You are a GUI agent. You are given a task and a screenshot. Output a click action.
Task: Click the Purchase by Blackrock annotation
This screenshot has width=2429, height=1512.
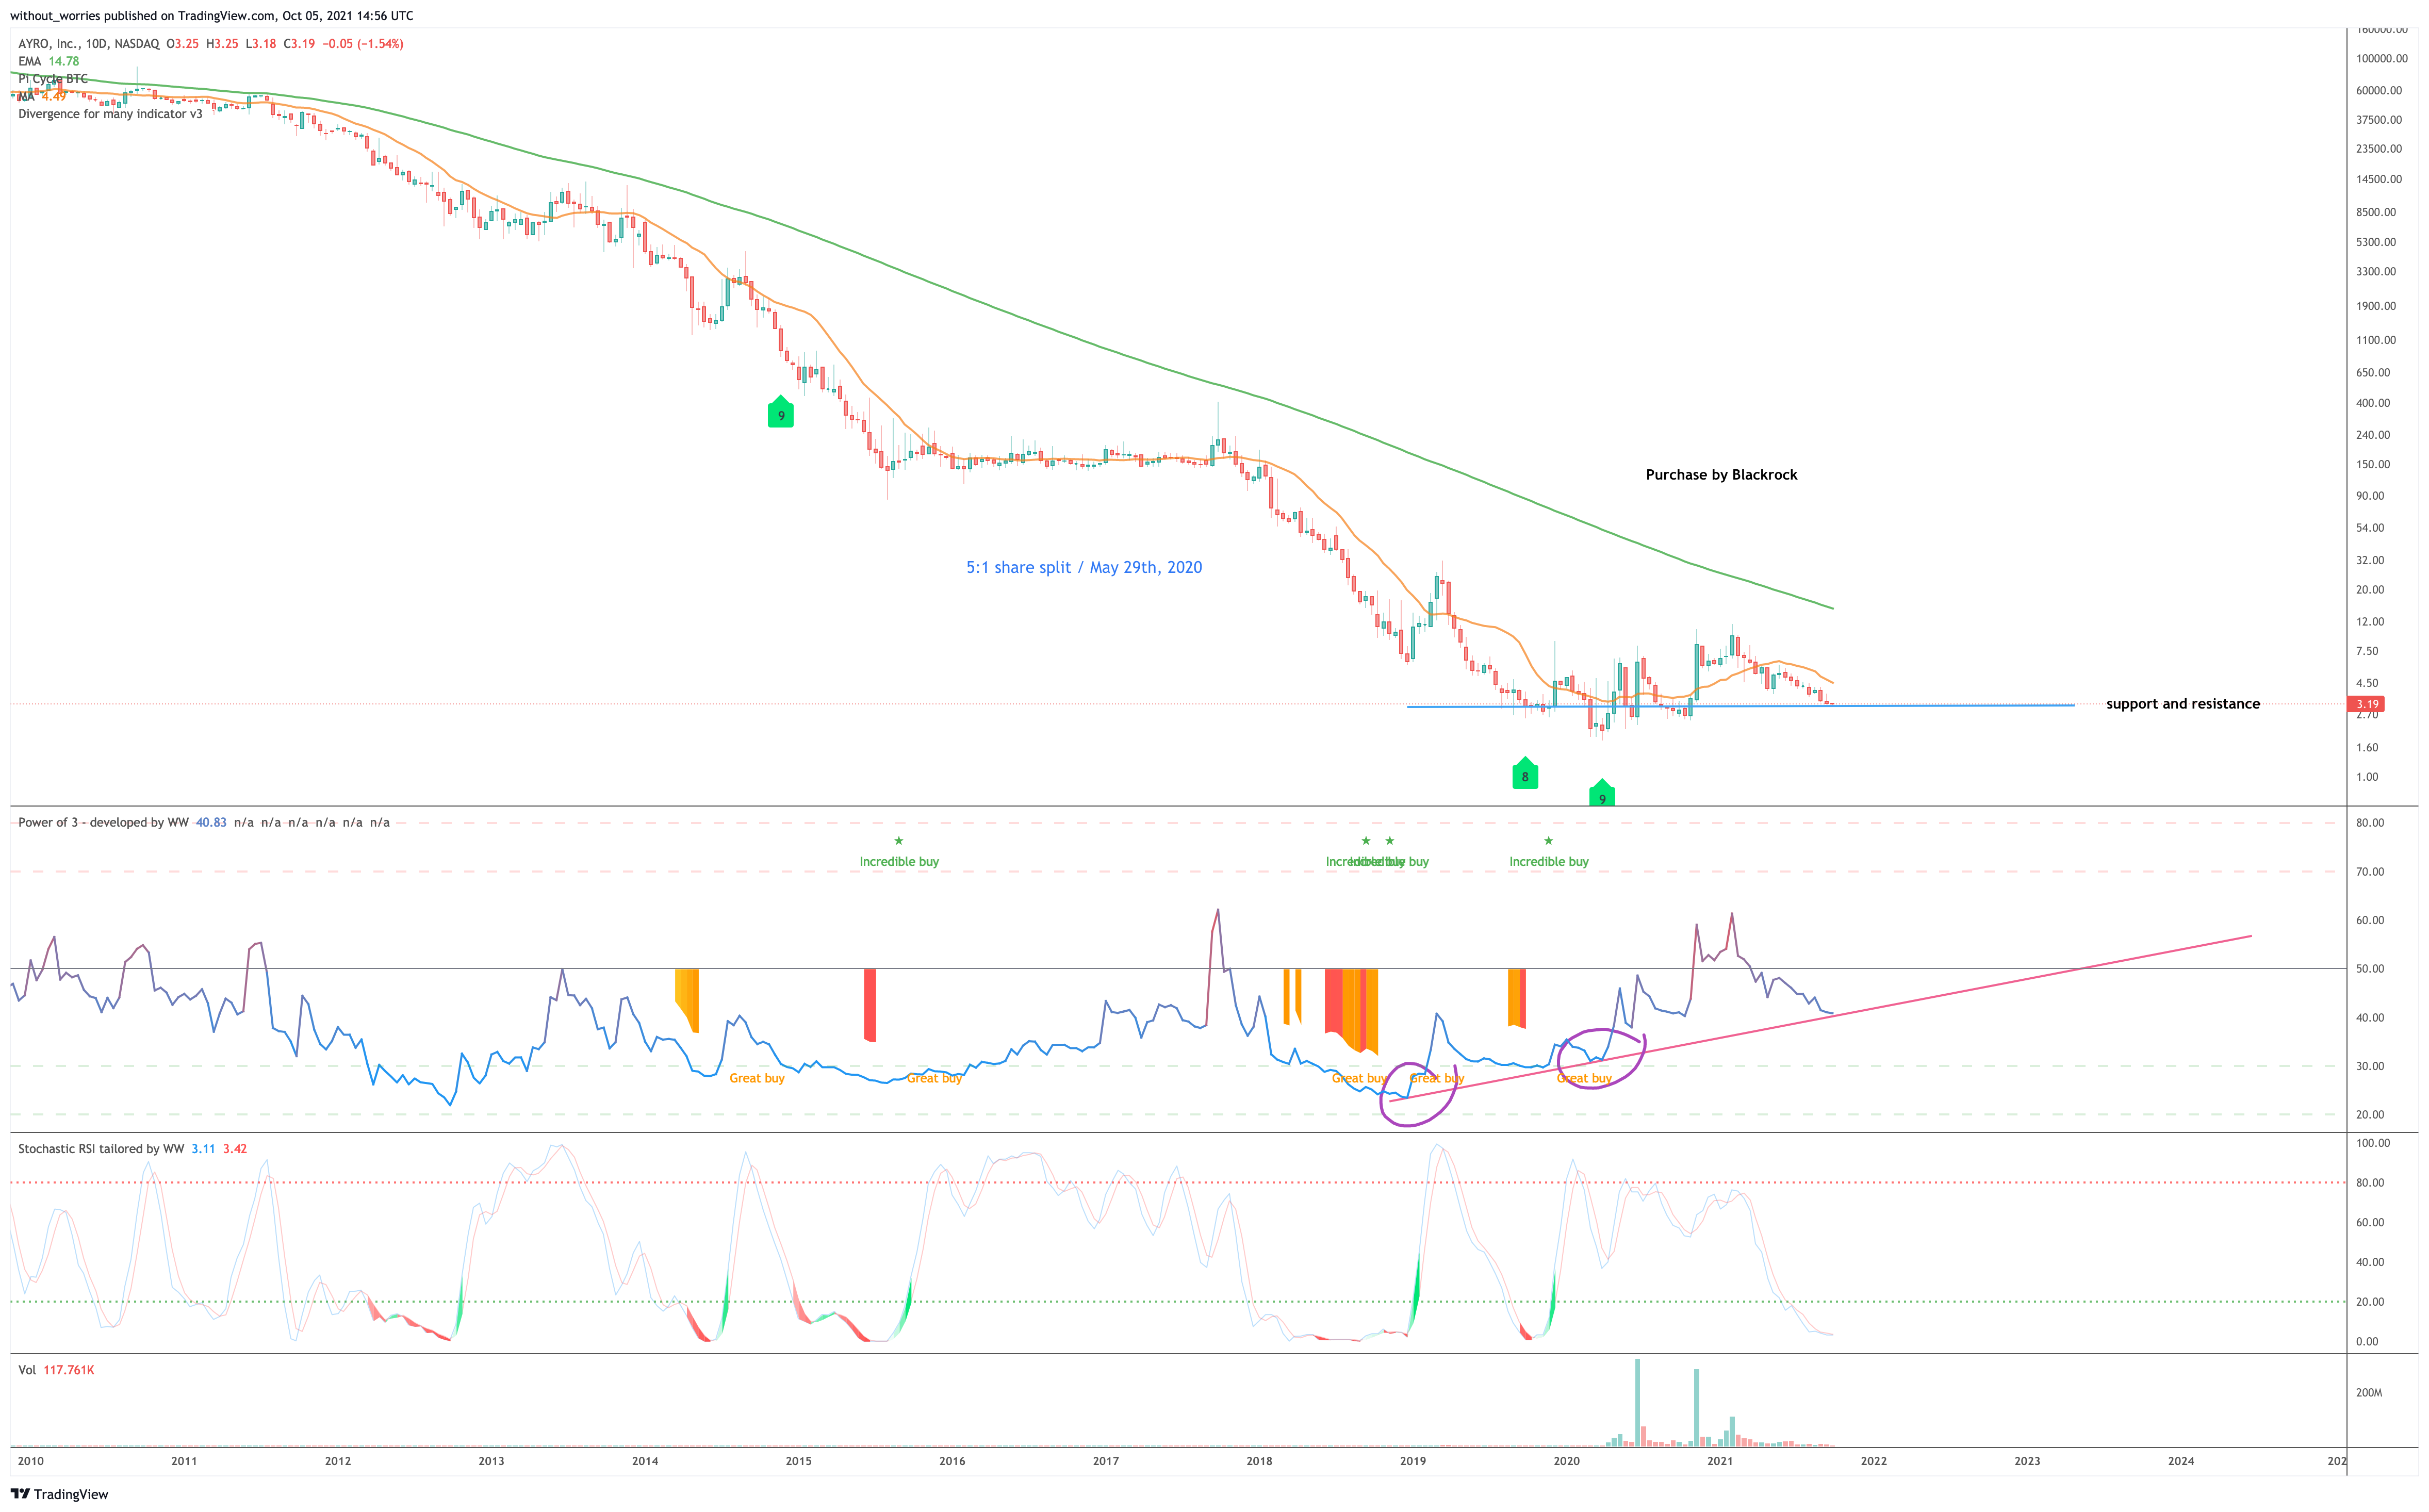[1721, 475]
